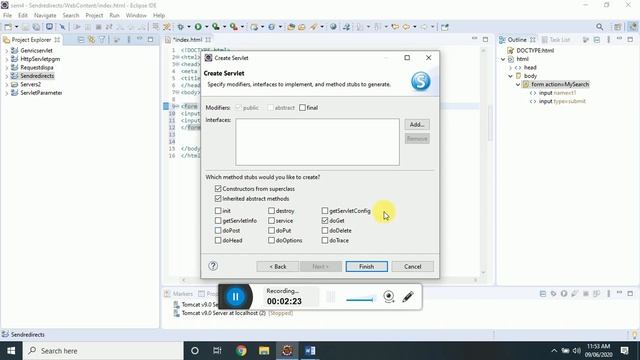The image size is (640, 360).
Task: Uncheck the doGet method stub
Action: [x=324, y=220]
